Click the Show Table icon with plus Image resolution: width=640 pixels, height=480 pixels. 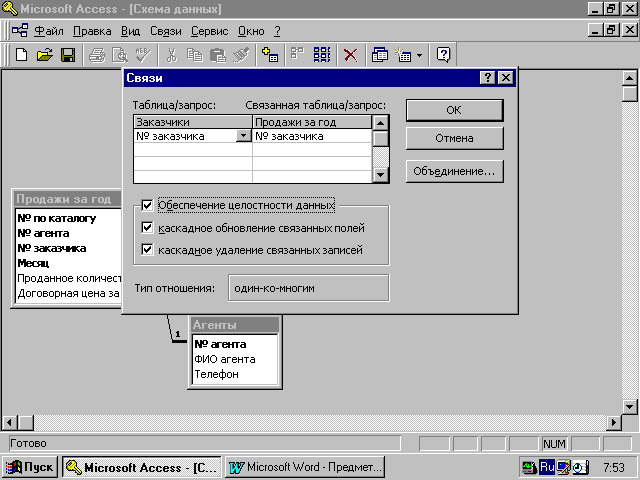pyautogui.click(x=270, y=55)
